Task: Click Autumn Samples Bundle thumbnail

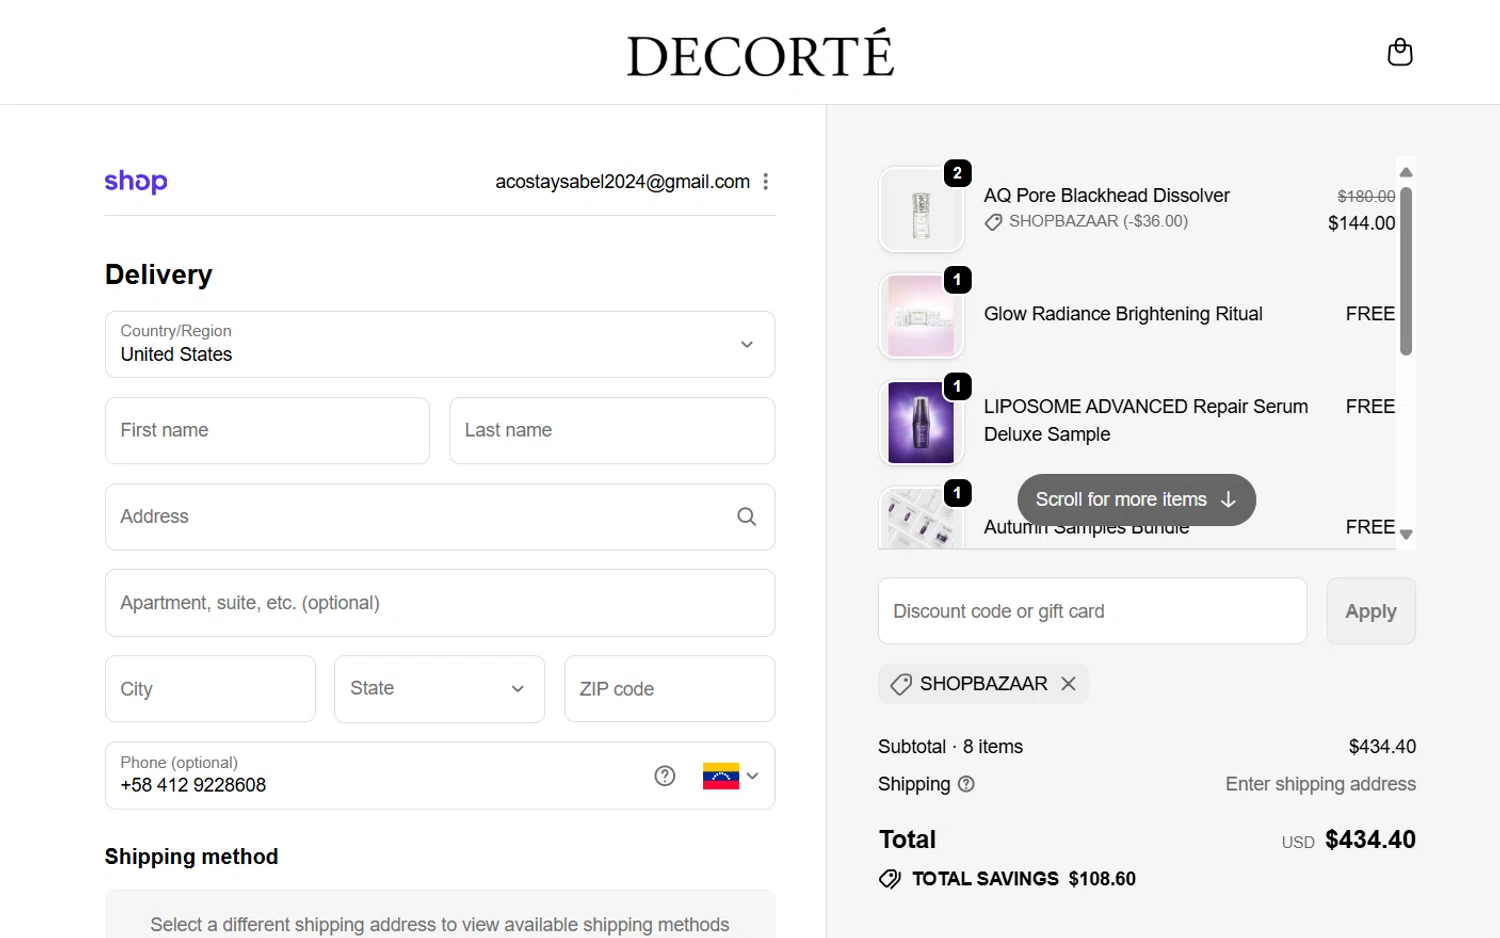Action: pyautogui.click(x=921, y=518)
